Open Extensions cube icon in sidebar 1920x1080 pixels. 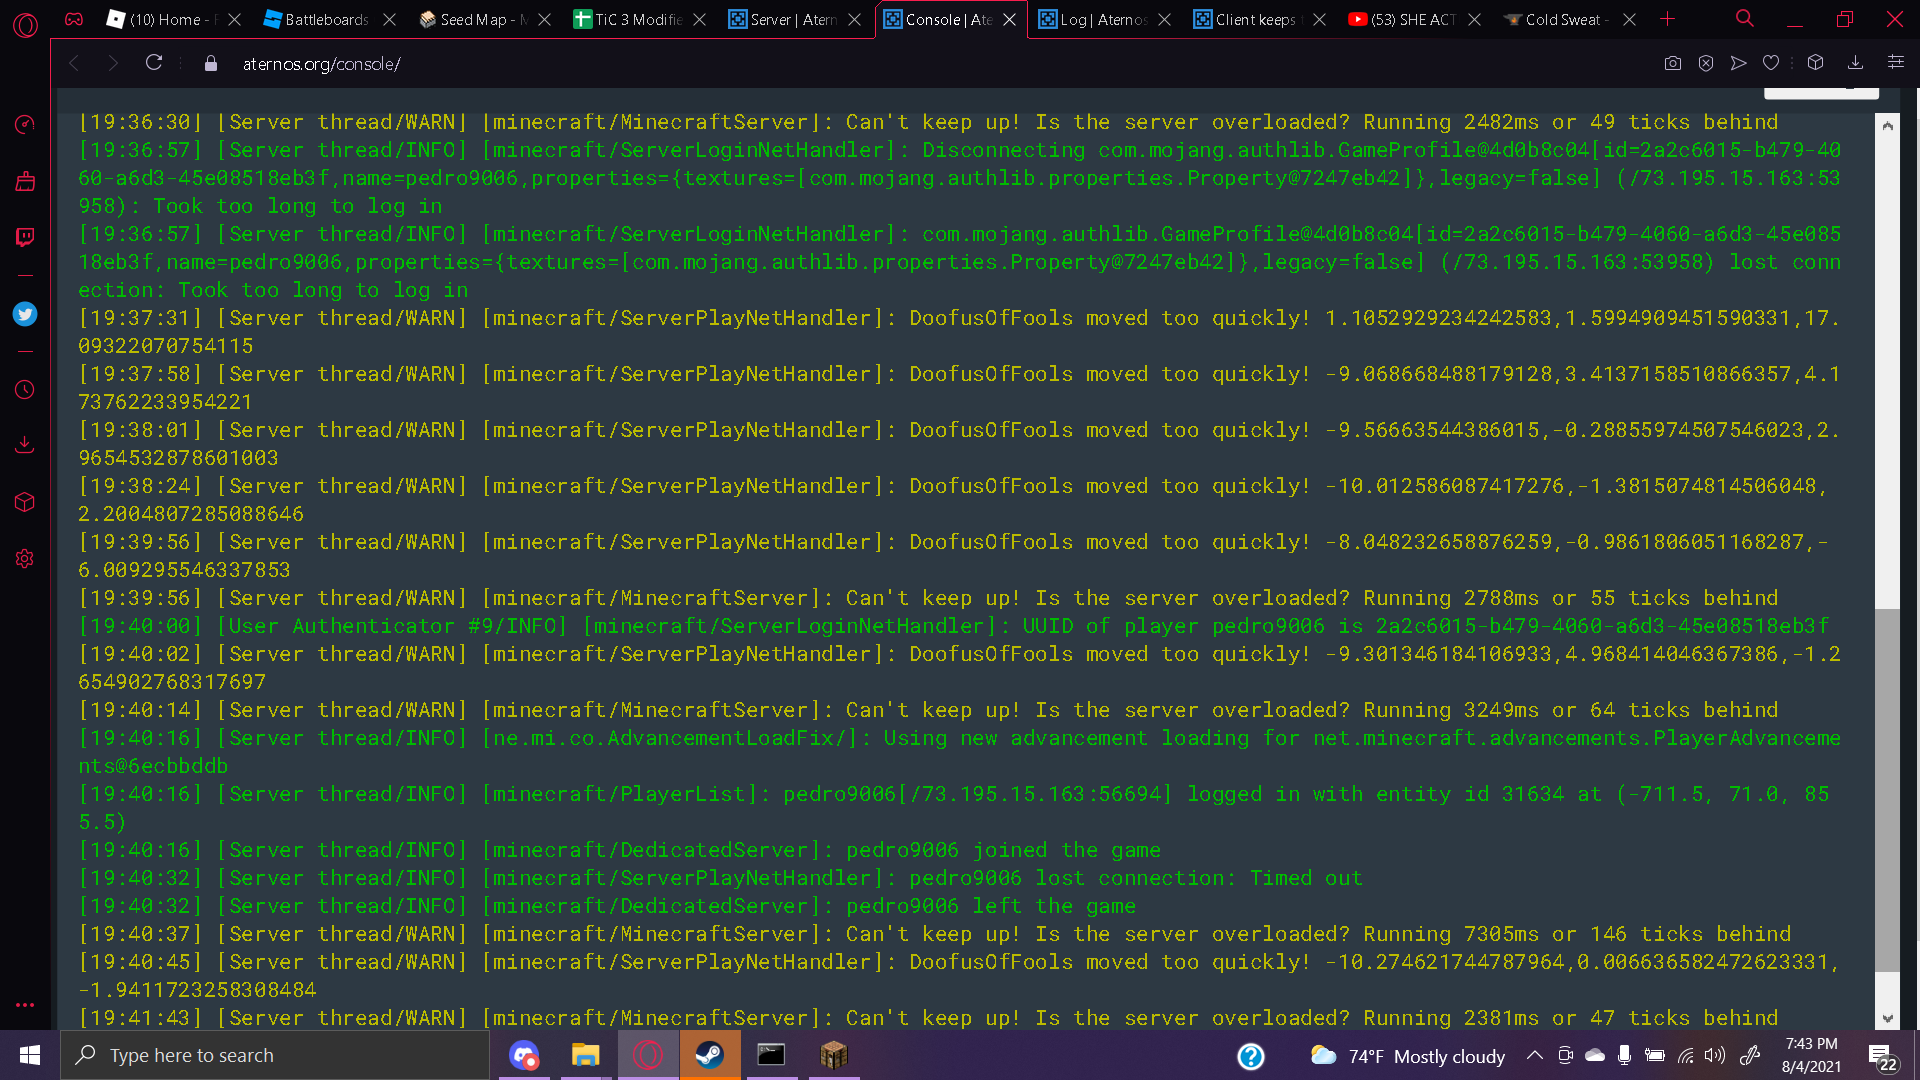[25, 502]
